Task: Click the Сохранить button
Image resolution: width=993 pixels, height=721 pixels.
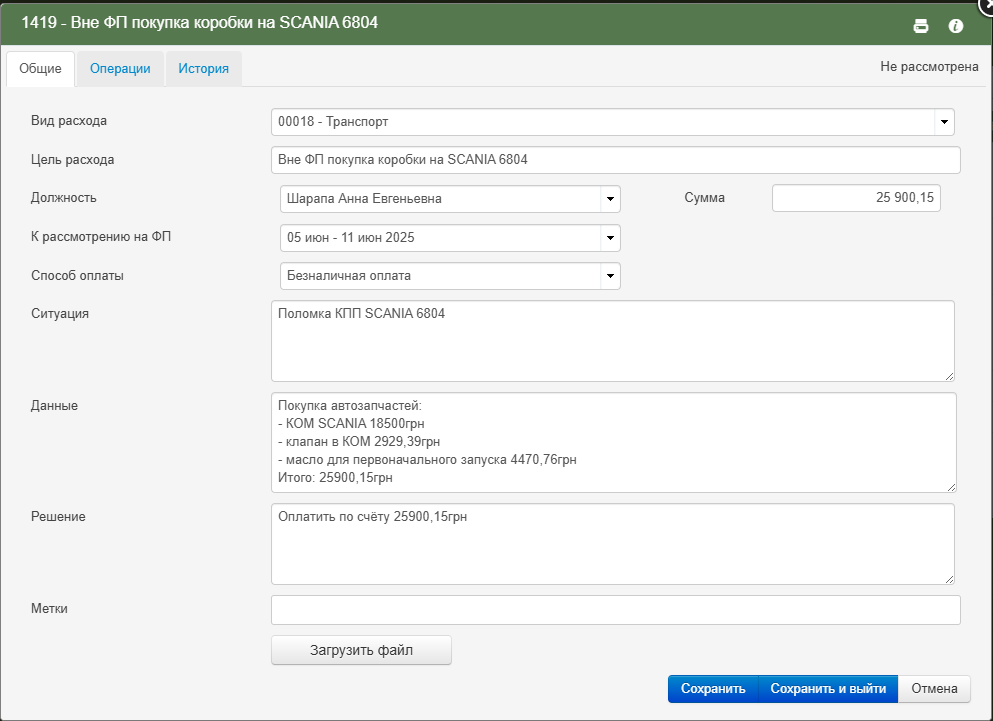Action: coord(713,689)
